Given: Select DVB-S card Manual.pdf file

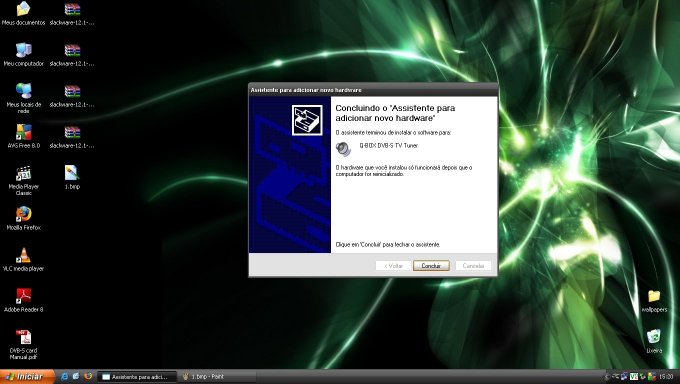Looking at the screenshot, I should (x=23, y=345).
